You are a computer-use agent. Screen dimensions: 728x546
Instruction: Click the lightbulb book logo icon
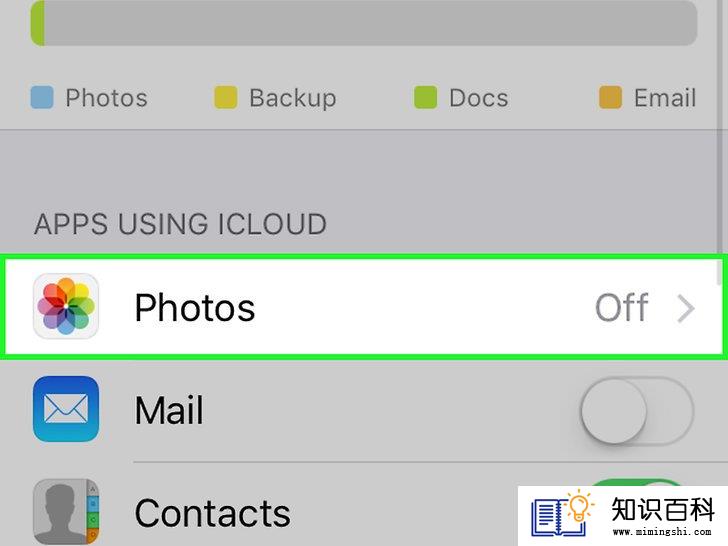coord(563,514)
